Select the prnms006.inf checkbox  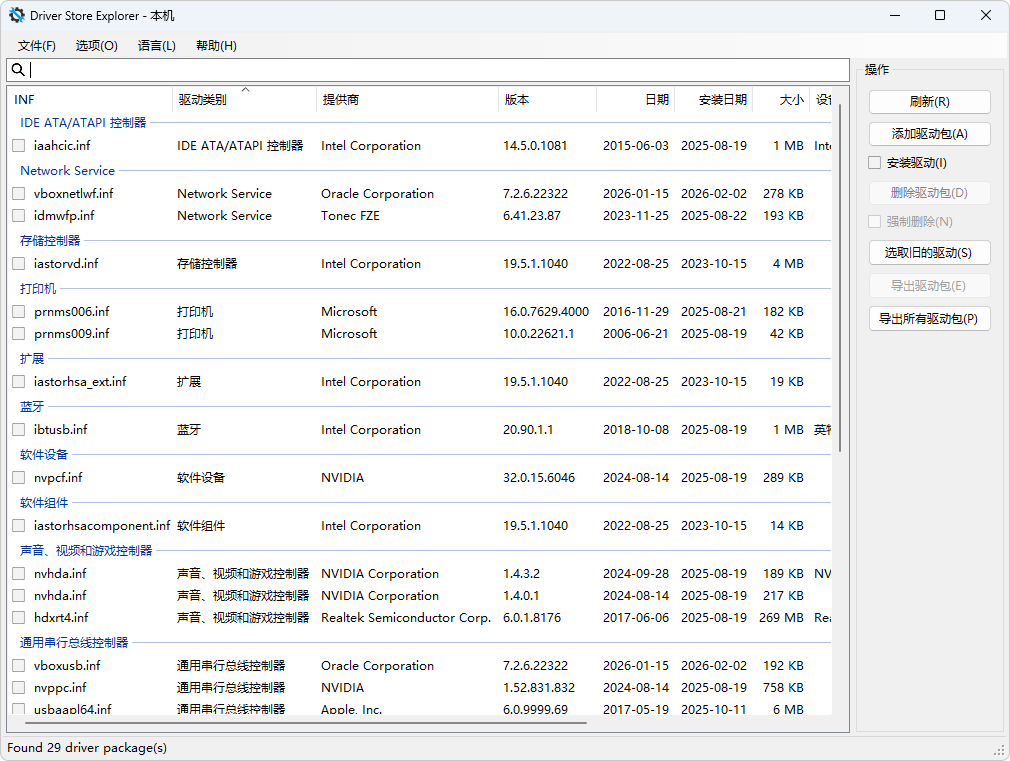click(18, 312)
